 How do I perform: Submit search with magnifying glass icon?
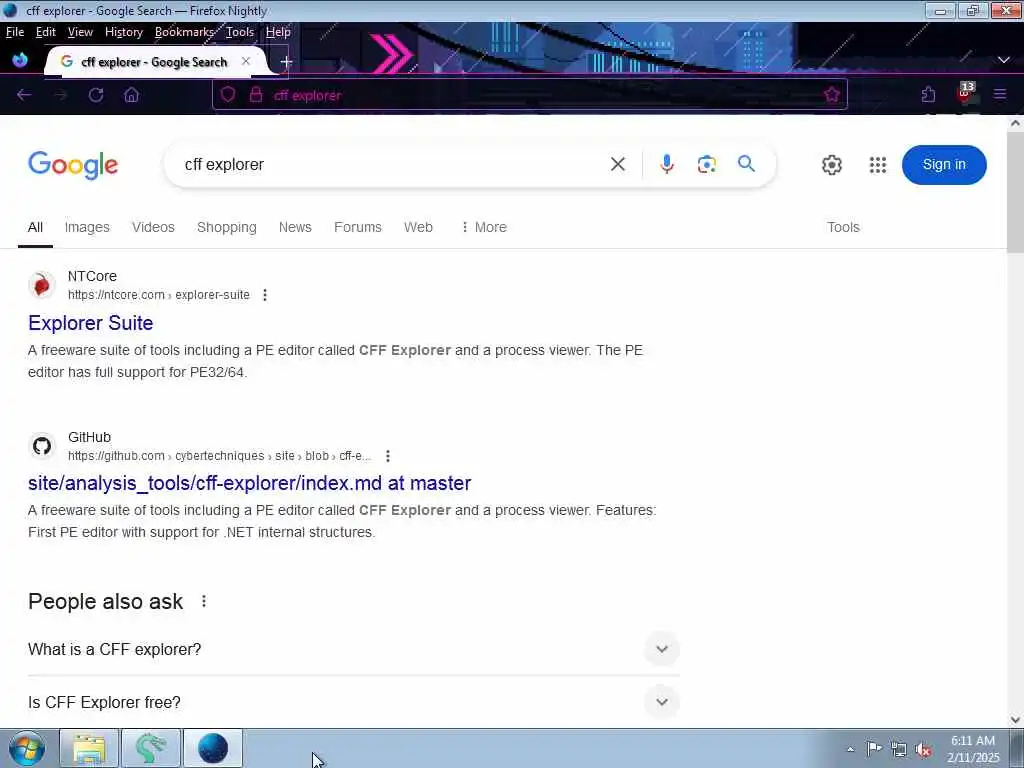tap(746, 164)
